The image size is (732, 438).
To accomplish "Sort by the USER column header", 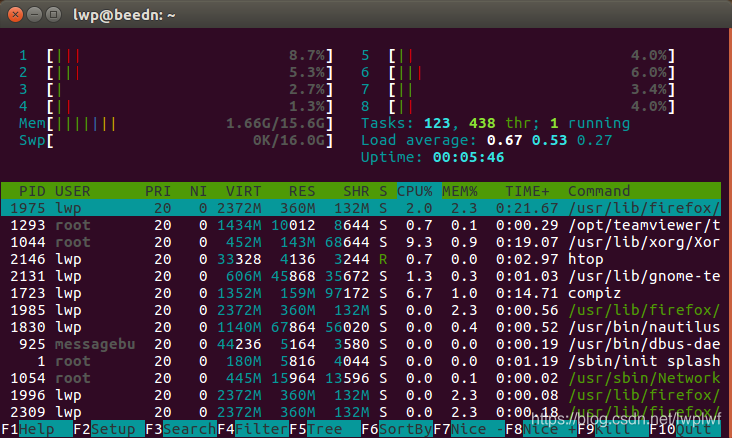I will click(x=72, y=191).
